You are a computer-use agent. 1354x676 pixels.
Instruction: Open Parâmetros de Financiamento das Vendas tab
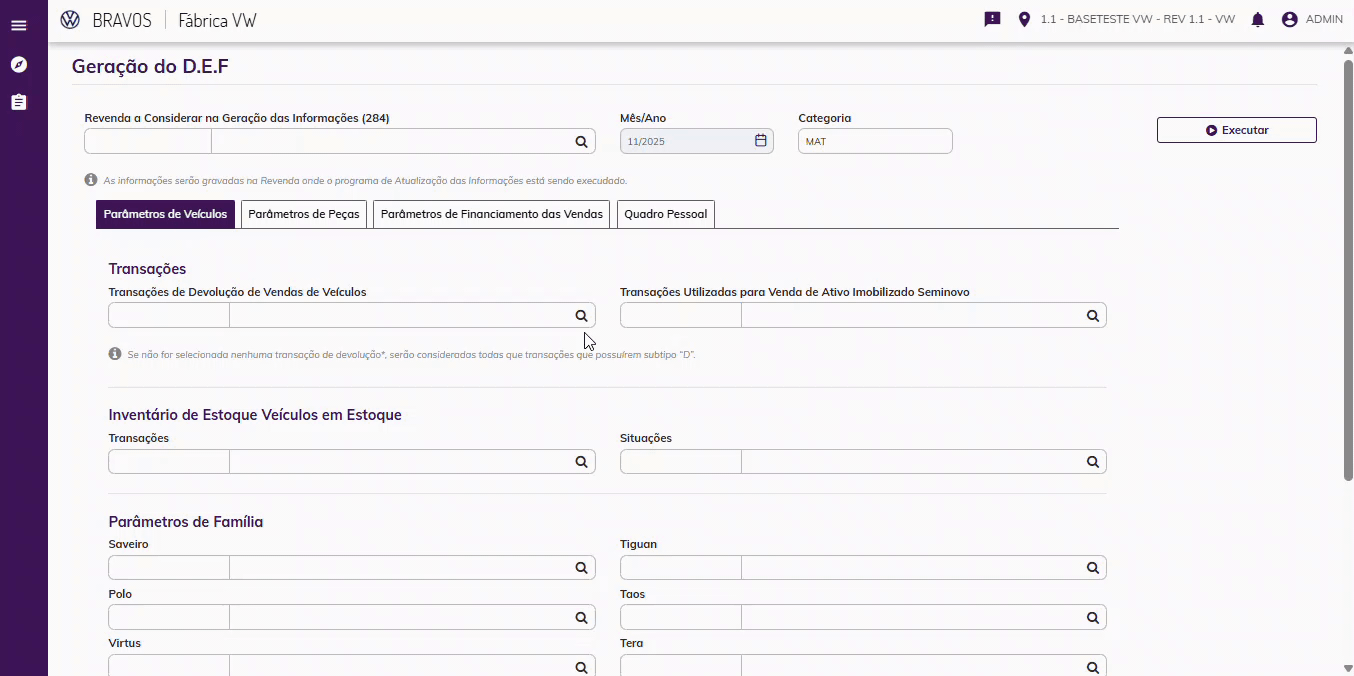pyautogui.click(x=491, y=215)
